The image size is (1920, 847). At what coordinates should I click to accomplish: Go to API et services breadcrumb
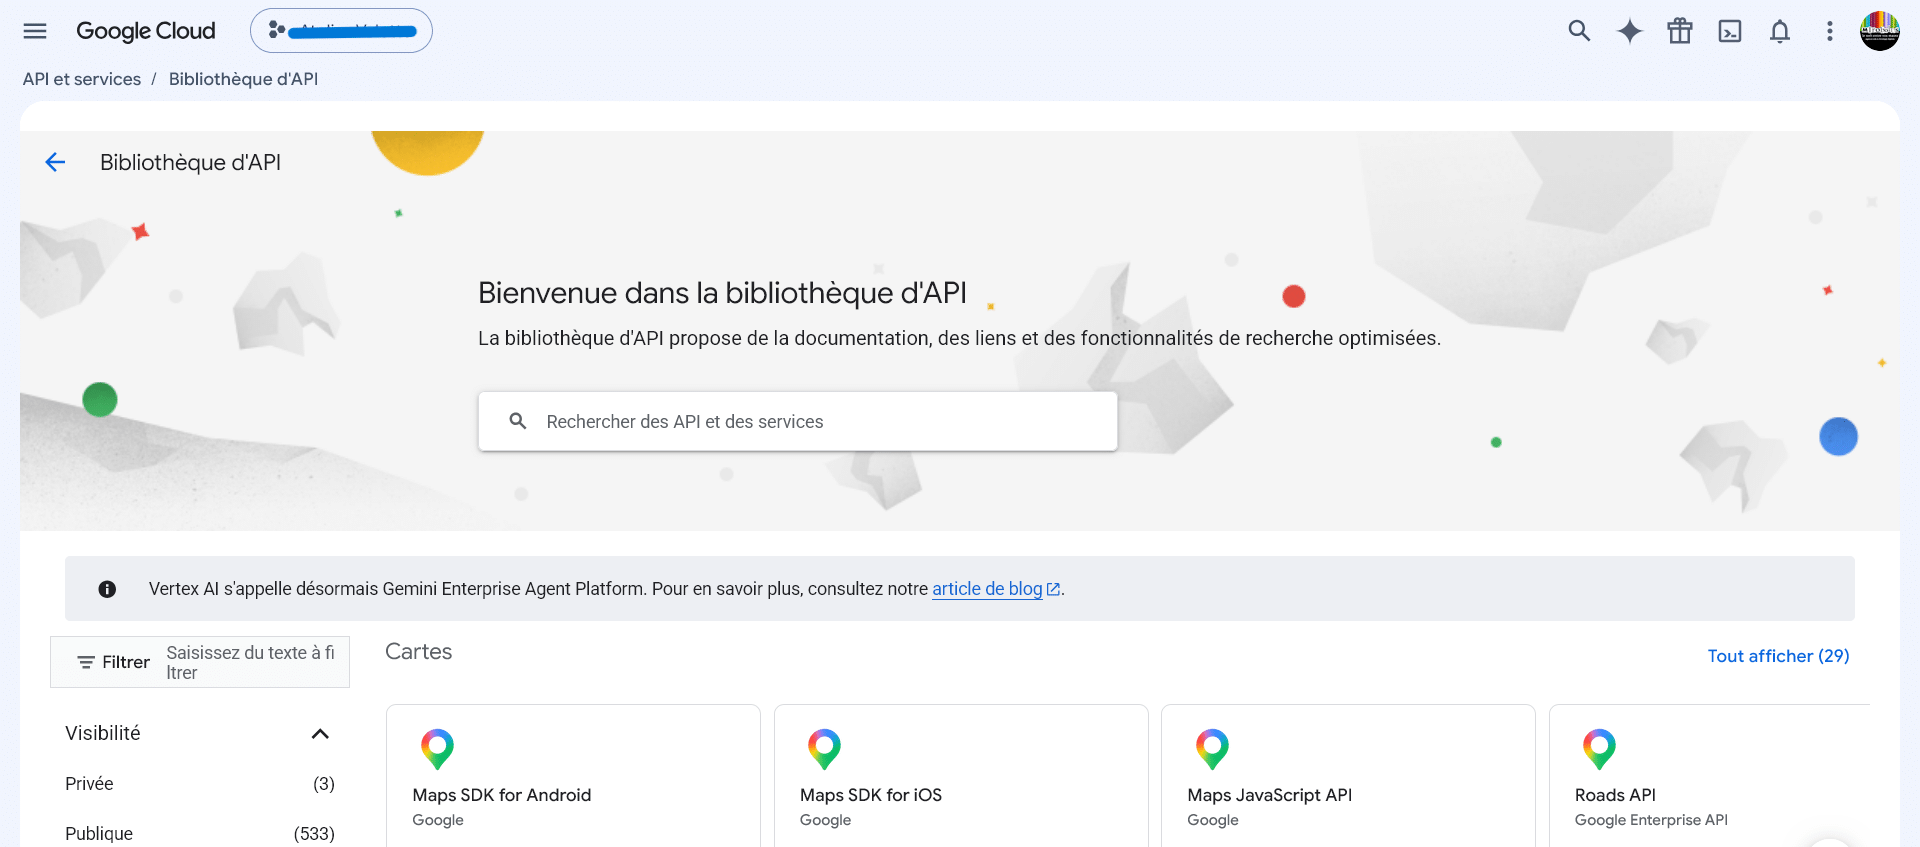(82, 79)
